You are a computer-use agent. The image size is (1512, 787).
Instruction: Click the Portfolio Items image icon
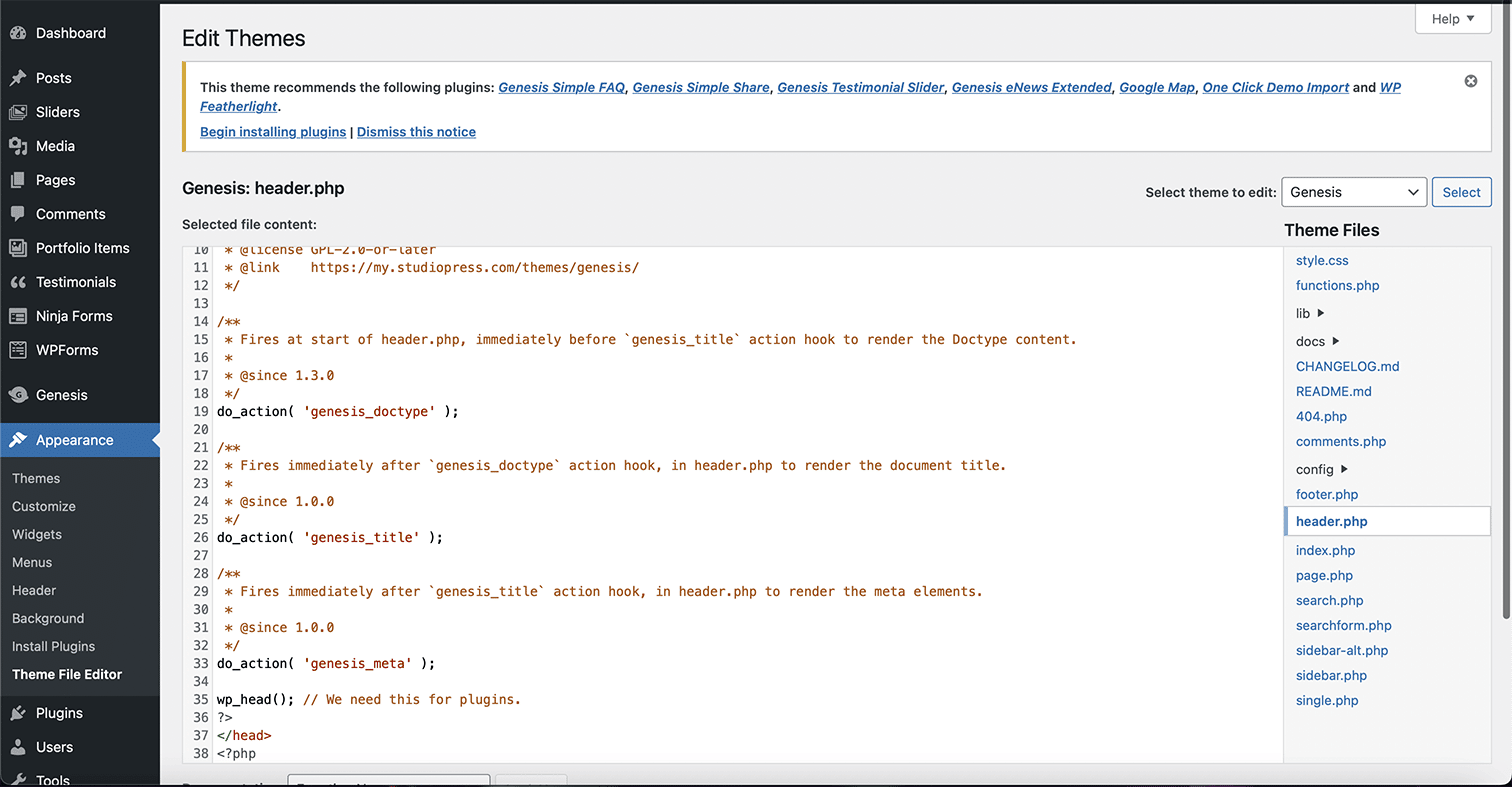18,248
